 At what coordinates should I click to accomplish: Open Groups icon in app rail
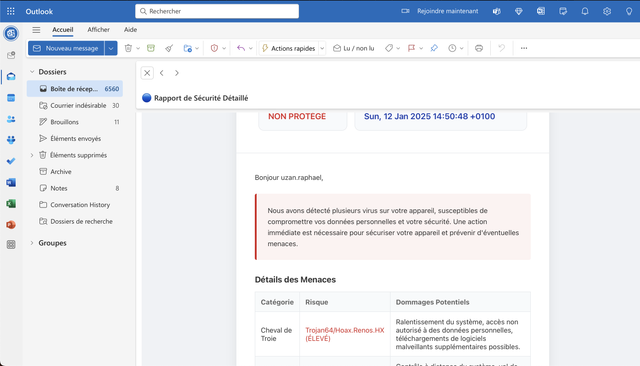[x=11, y=140]
